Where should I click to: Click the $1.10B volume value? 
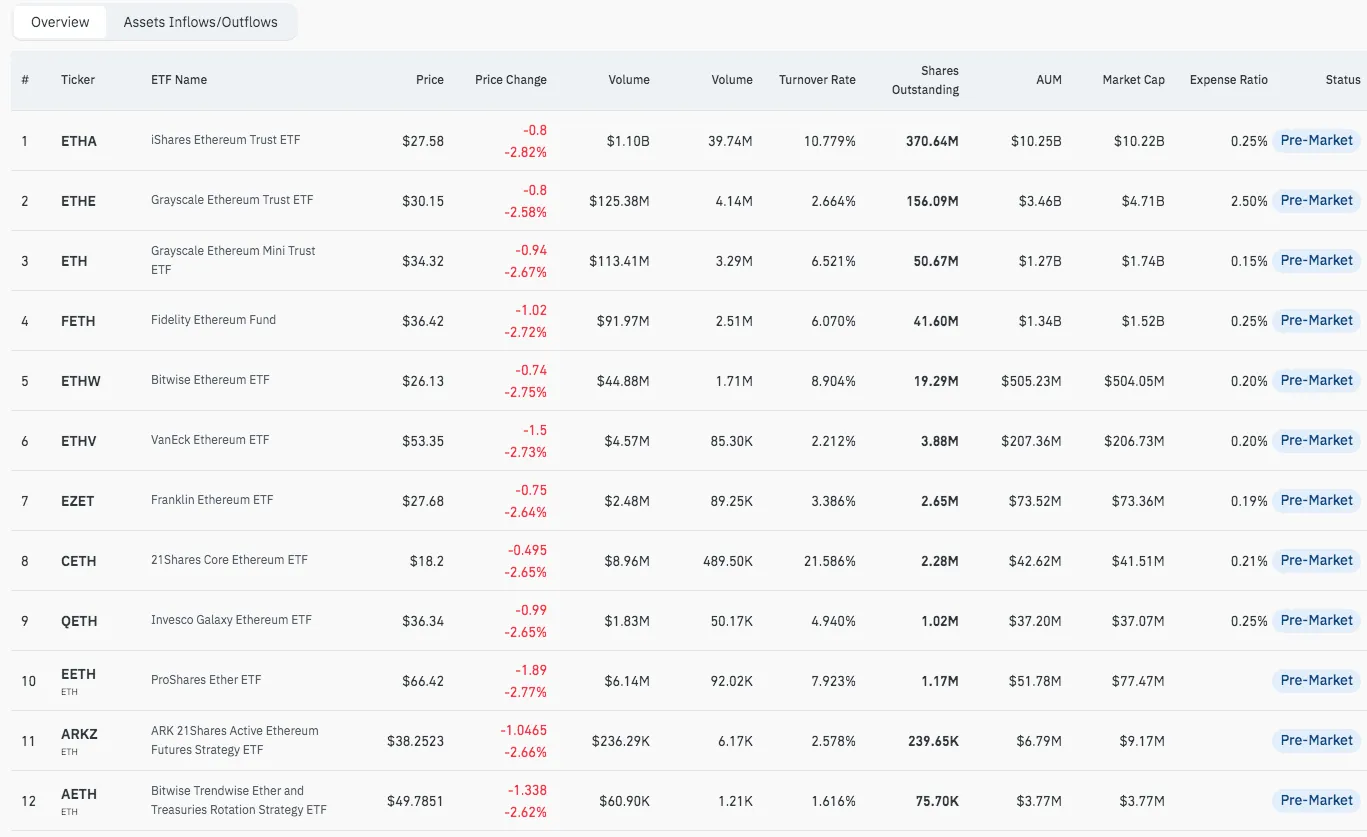click(x=628, y=141)
